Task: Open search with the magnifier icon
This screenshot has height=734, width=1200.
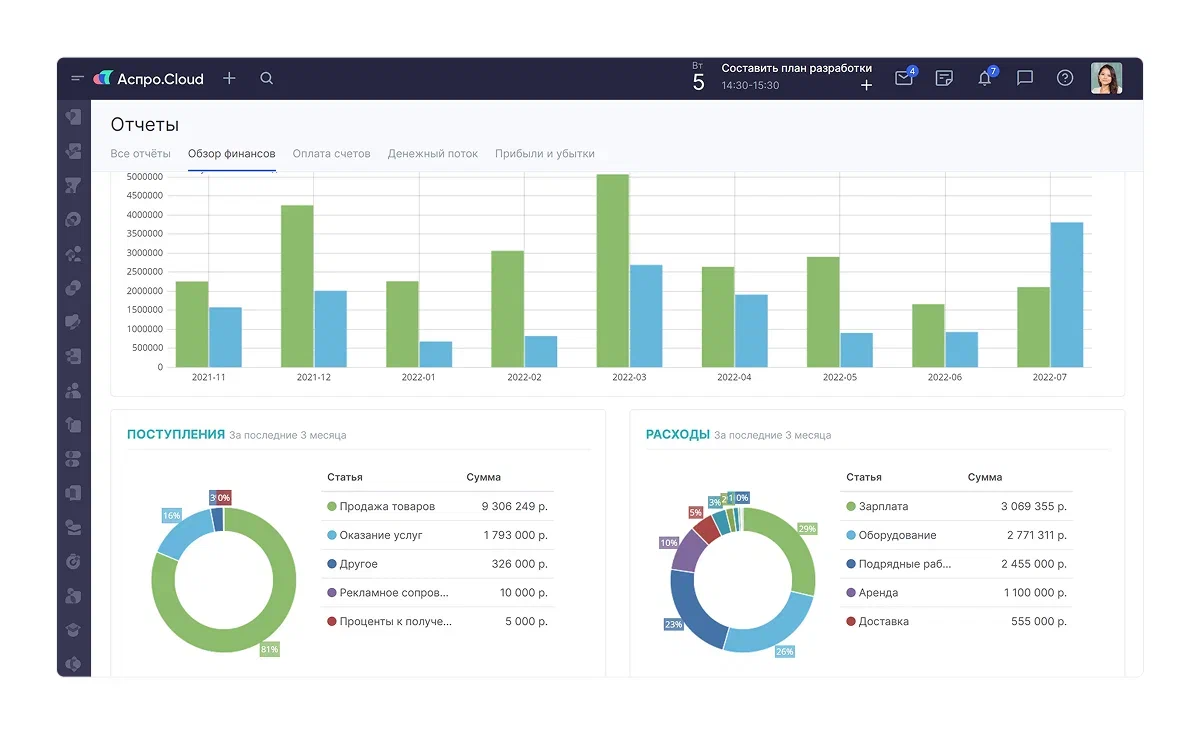Action: pyautogui.click(x=267, y=78)
